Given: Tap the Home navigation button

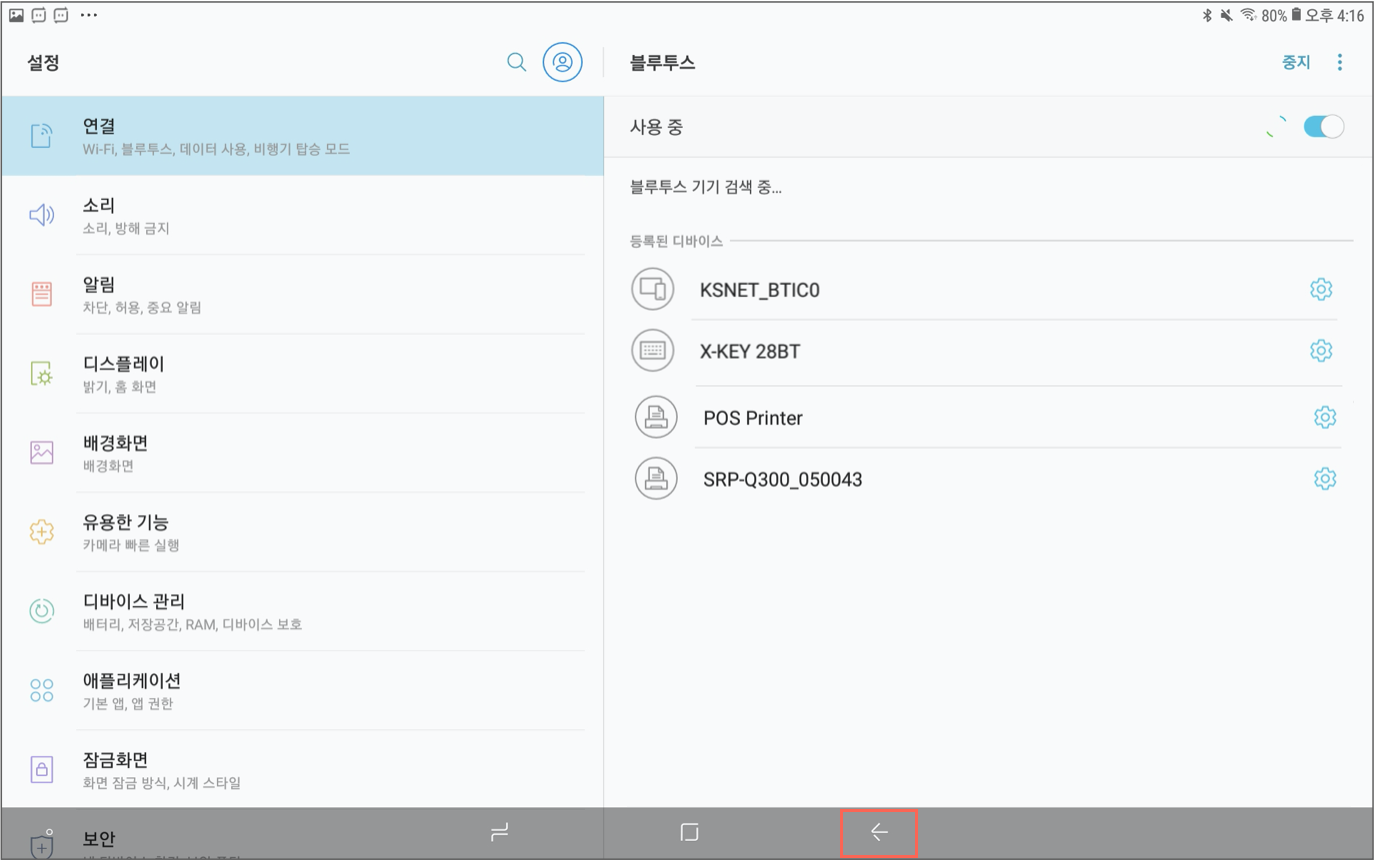Looking at the screenshot, I should [x=689, y=832].
